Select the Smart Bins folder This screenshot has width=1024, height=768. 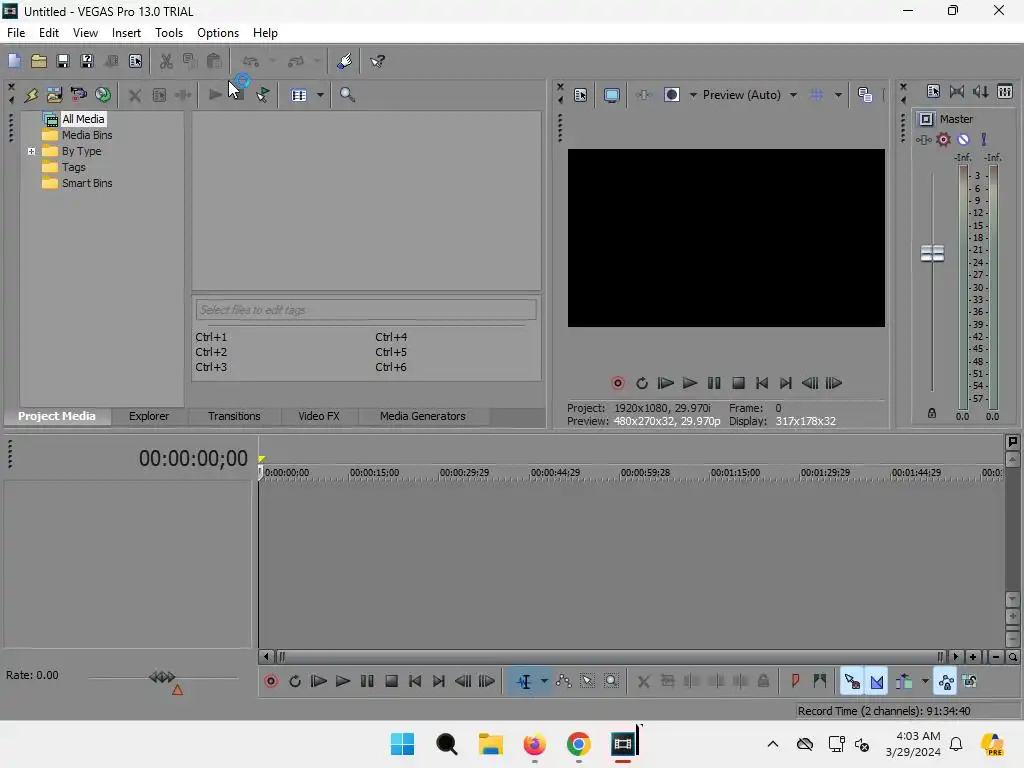click(87, 184)
